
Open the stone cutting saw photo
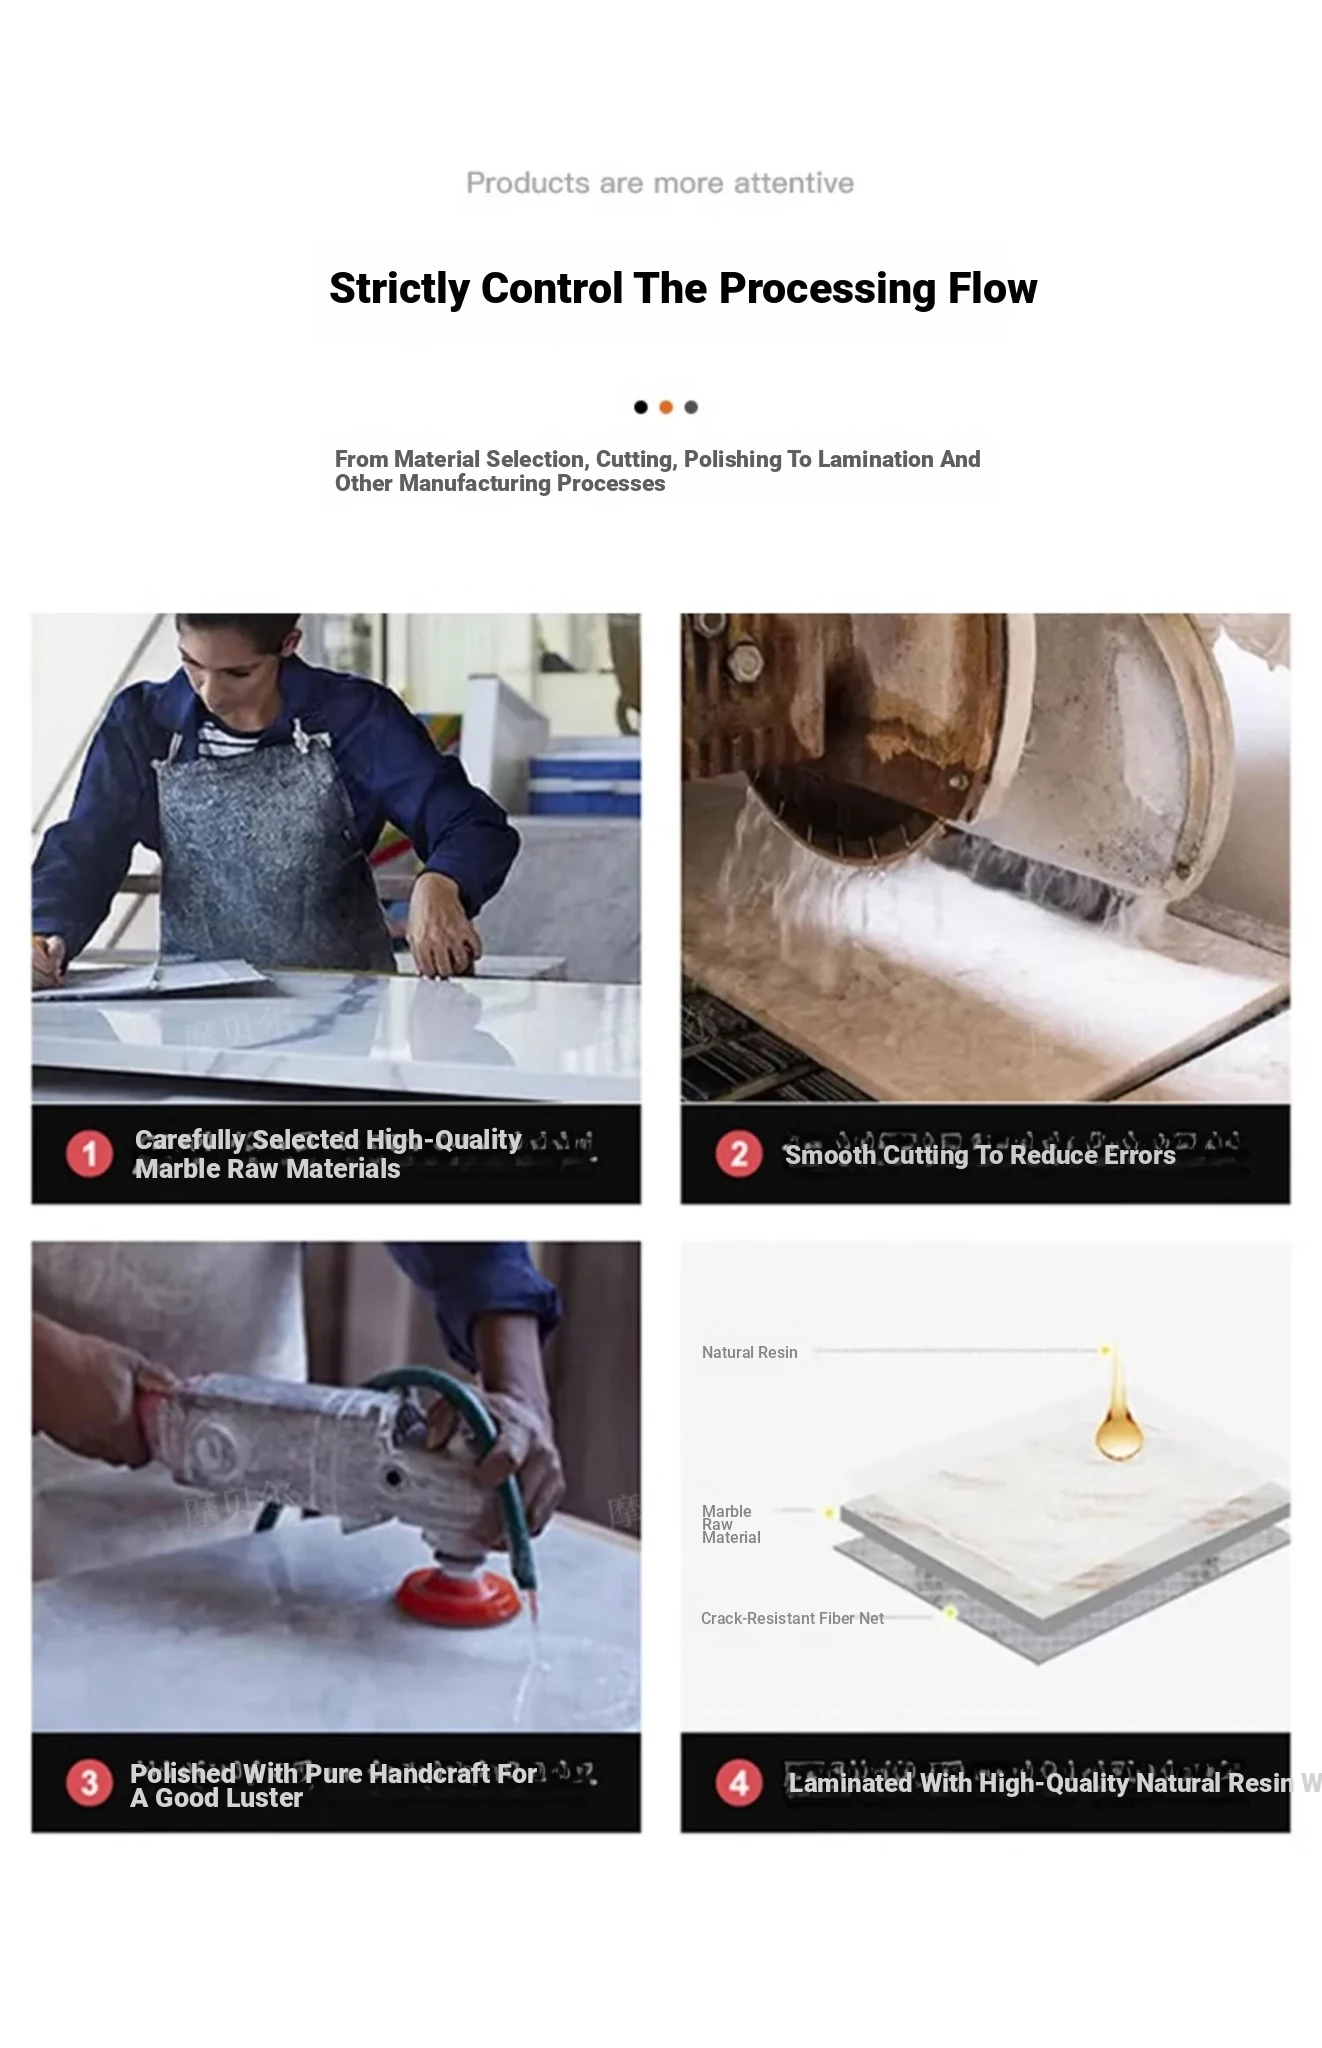point(985,858)
